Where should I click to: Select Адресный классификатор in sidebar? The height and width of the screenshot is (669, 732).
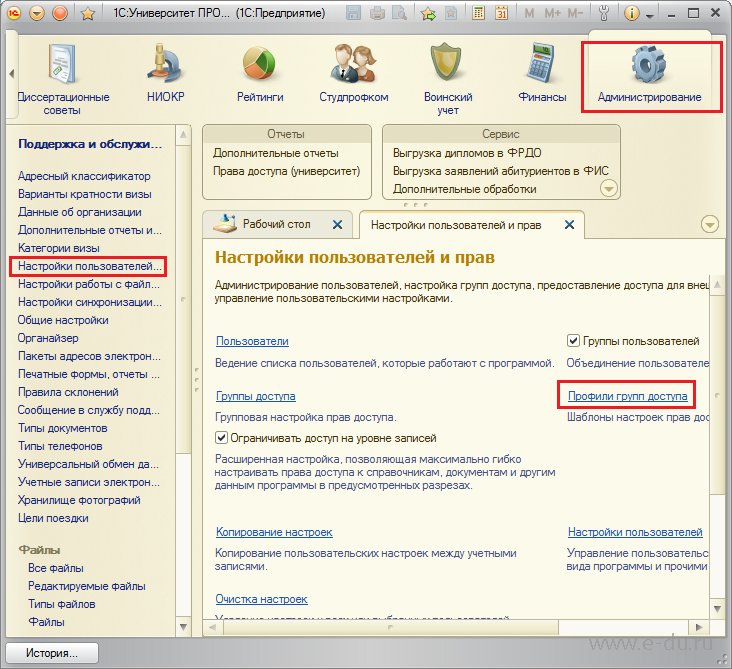point(84,176)
